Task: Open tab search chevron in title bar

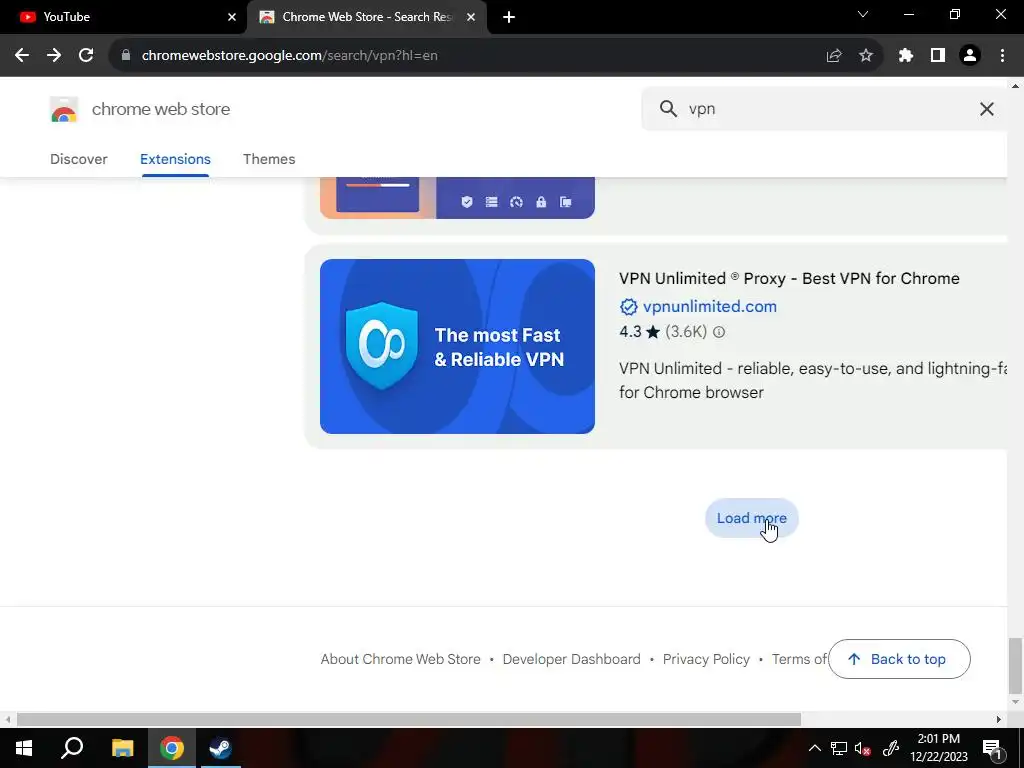Action: [863, 14]
